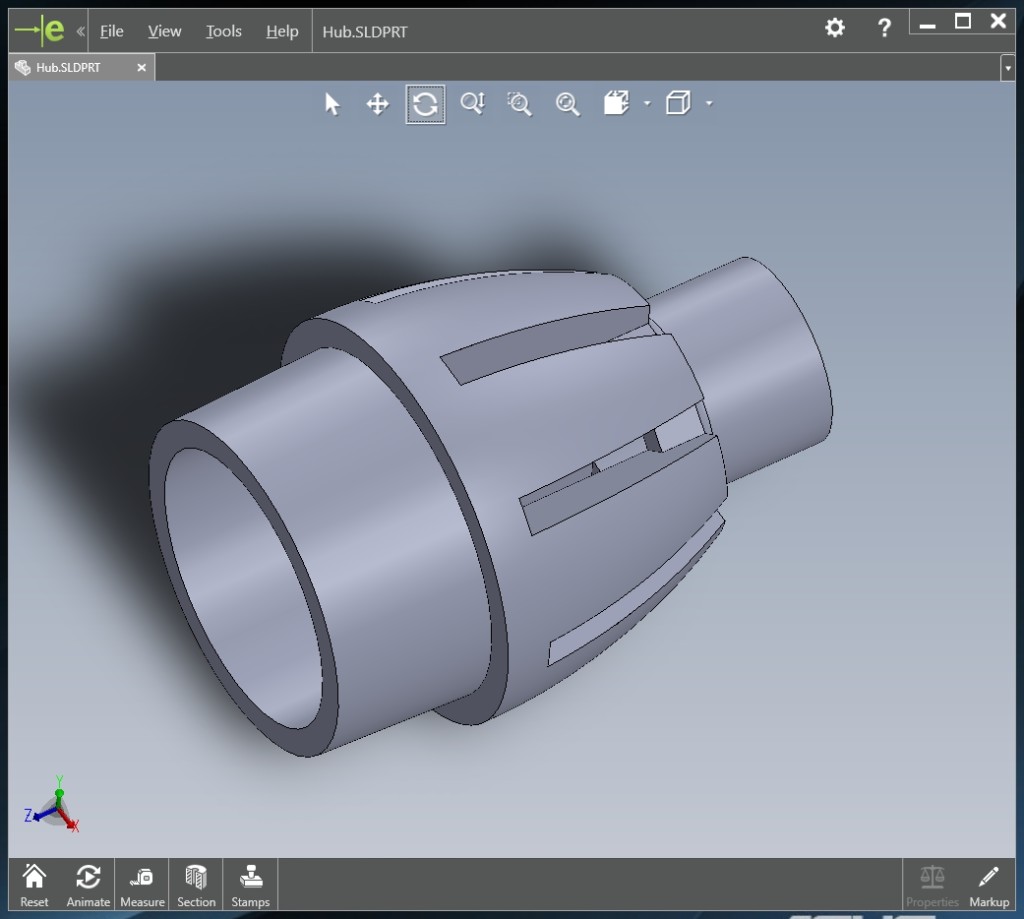Click the question mark help icon

(x=884, y=27)
